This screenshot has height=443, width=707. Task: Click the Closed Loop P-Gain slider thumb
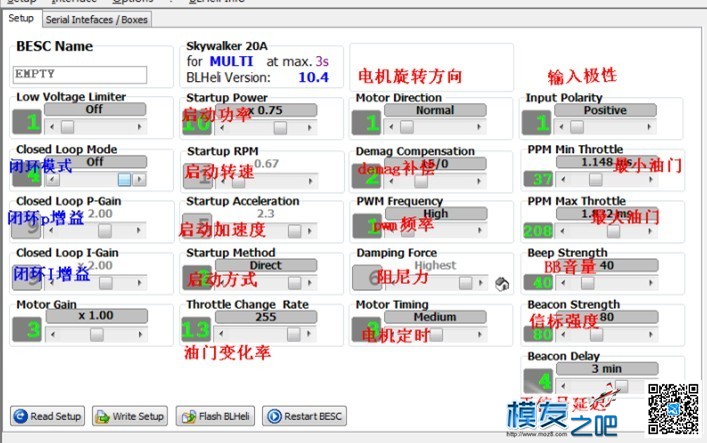click(105, 231)
